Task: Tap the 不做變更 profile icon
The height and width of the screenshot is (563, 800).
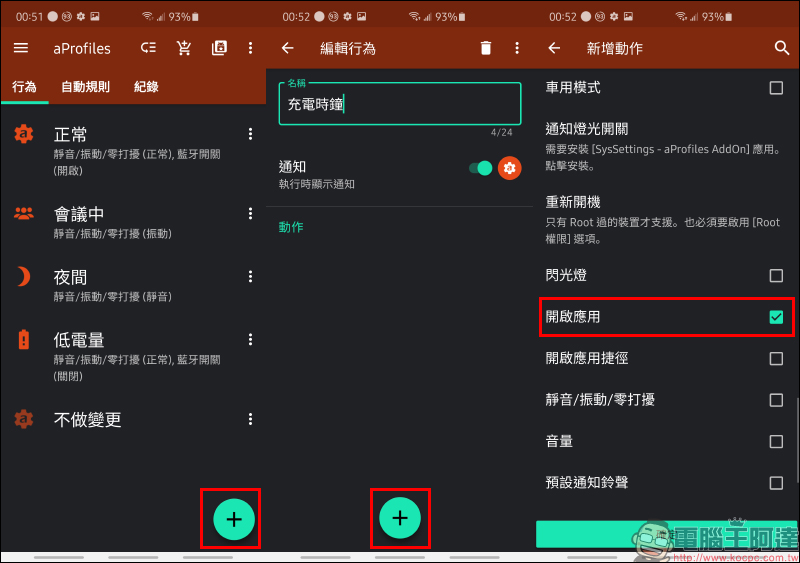Action: point(24,419)
